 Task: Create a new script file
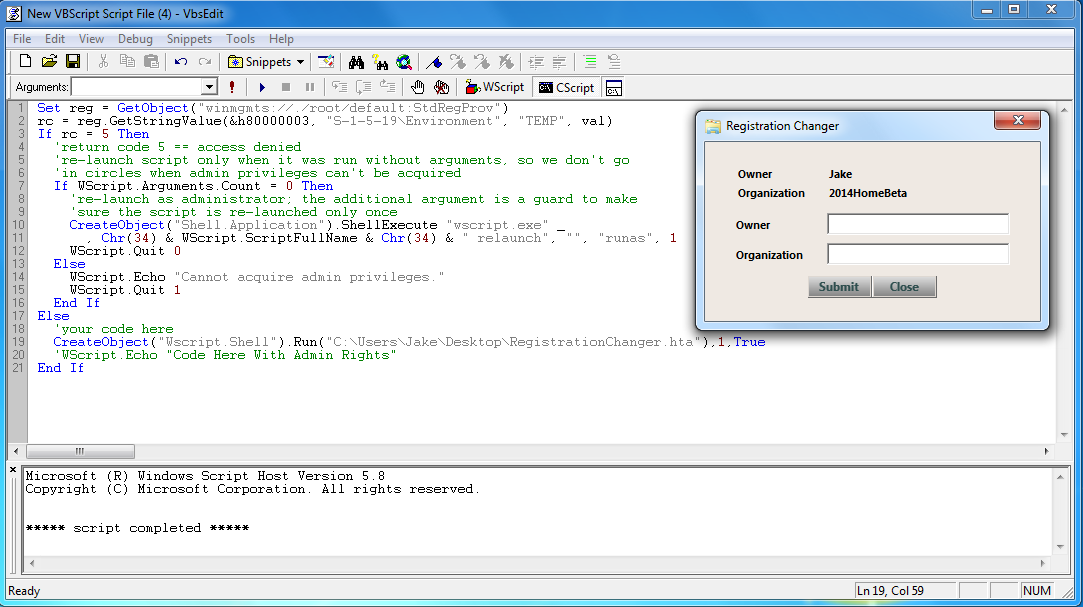(25, 61)
